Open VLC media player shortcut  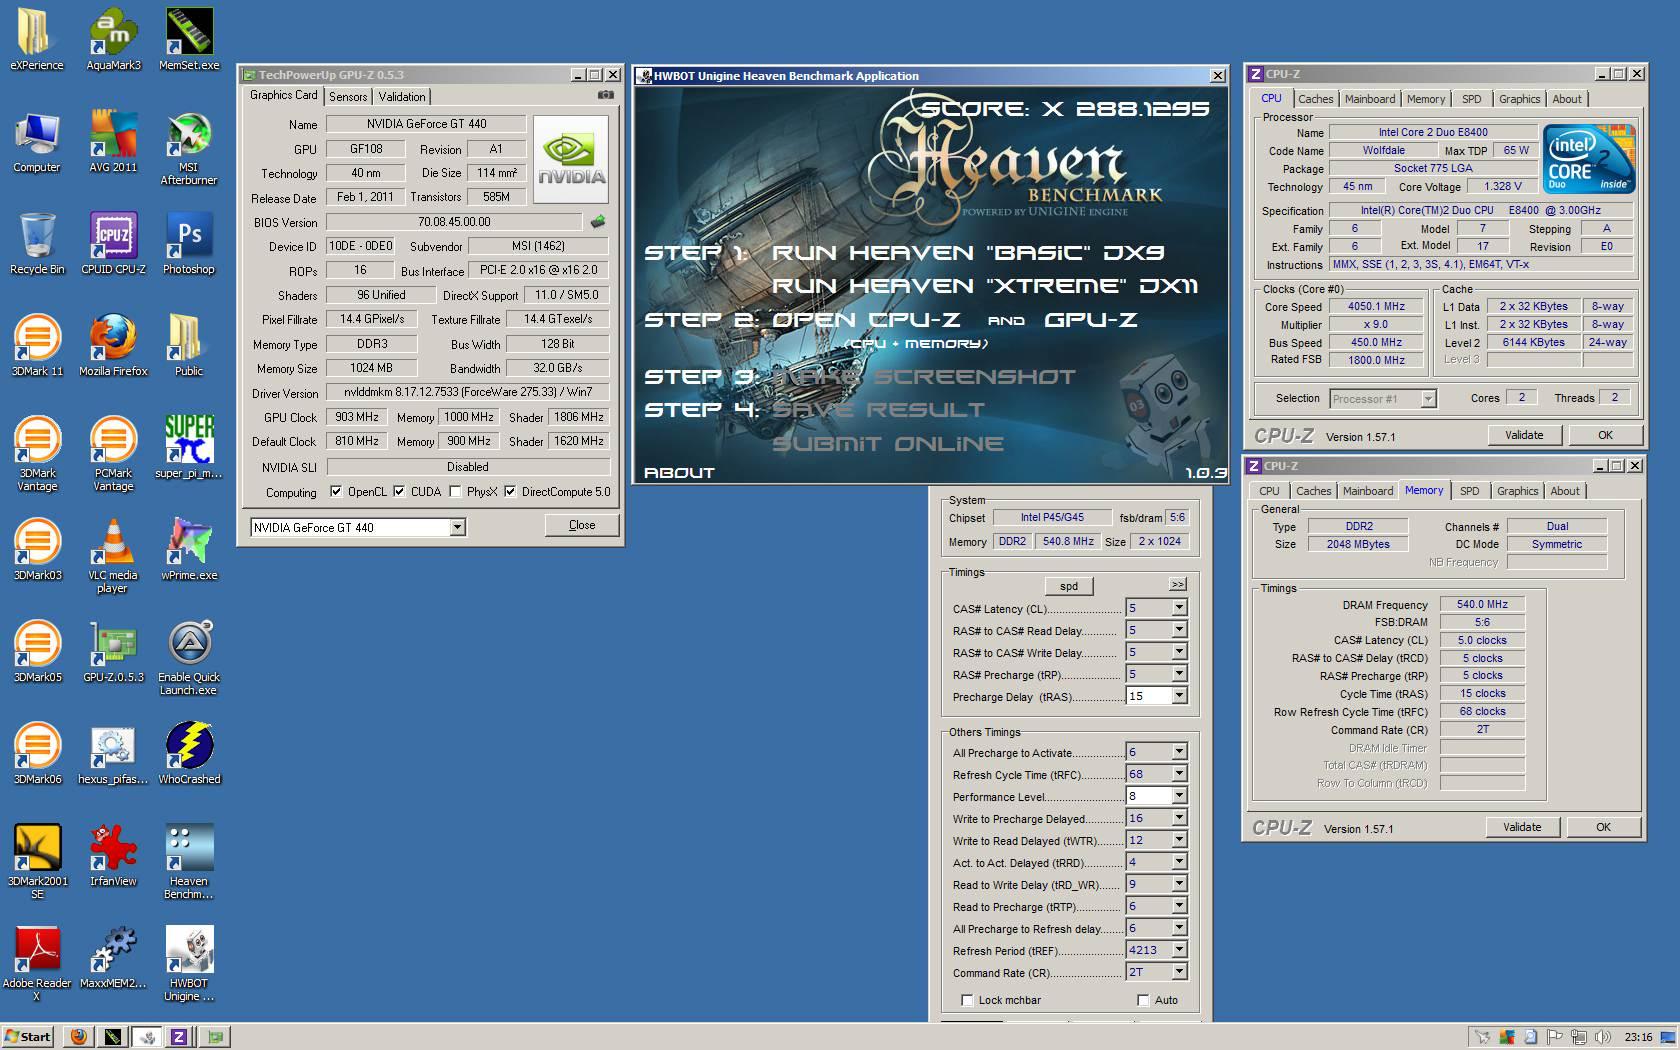click(x=113, y=556)
